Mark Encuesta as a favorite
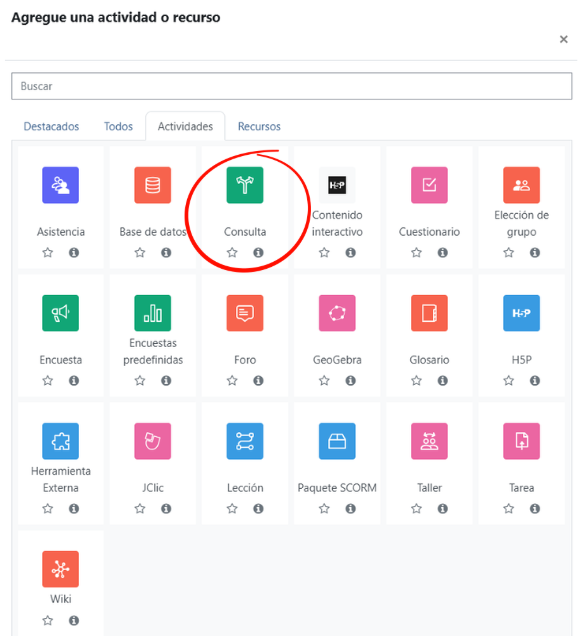Screen dimensions: 581x636 (x=47, y=380)
